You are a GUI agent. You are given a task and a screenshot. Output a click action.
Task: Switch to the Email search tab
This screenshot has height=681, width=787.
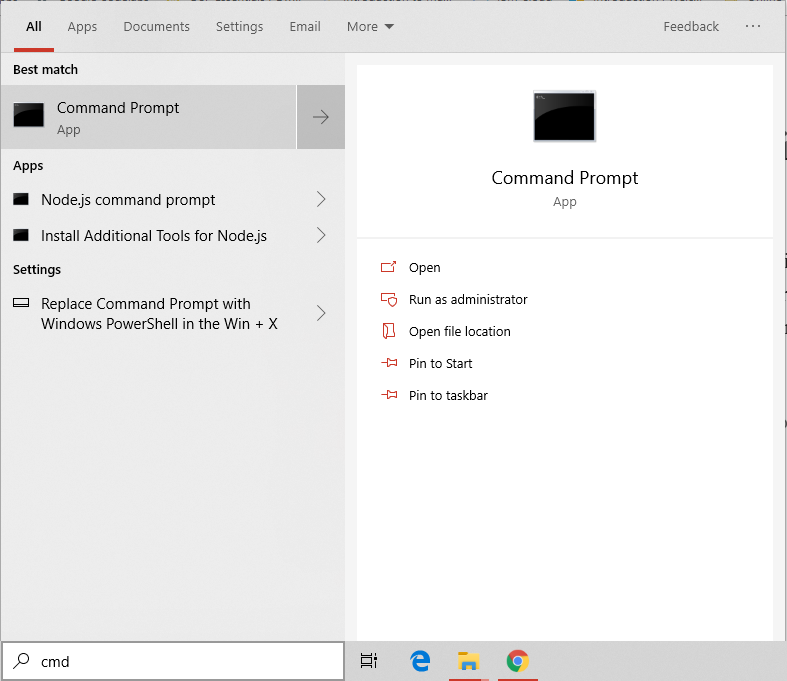pyautogui.click(x=305, y=27)
